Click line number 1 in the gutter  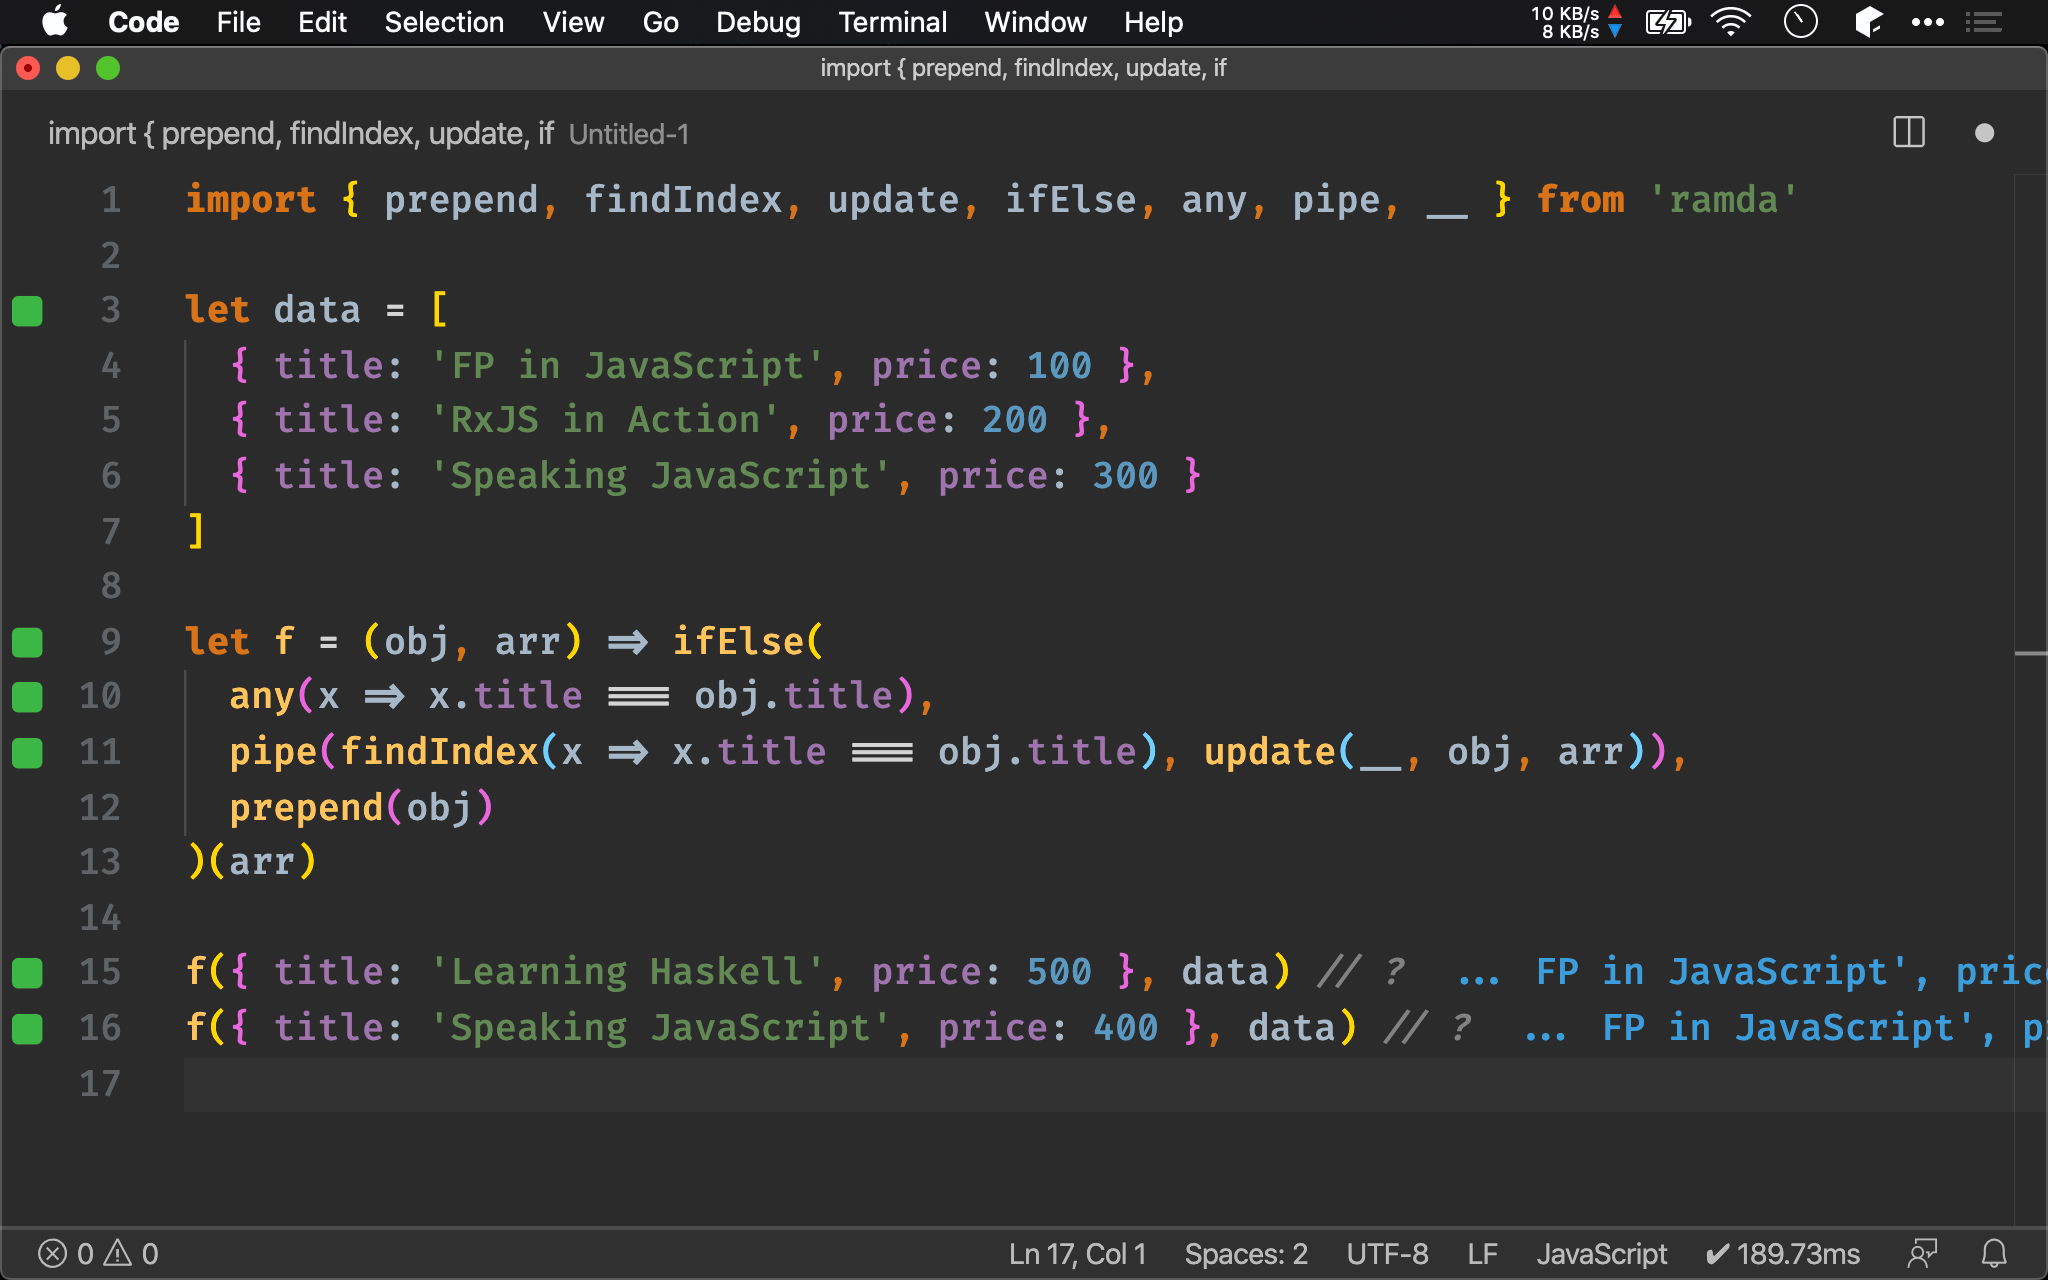tap(111, 200)
